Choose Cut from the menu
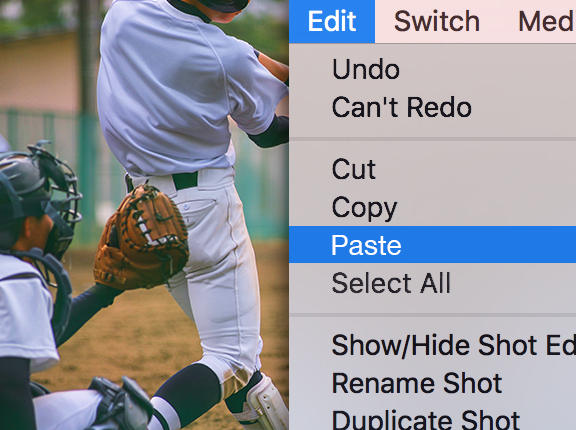This screenshot has height=430, width=576. (x=432, y=169)
